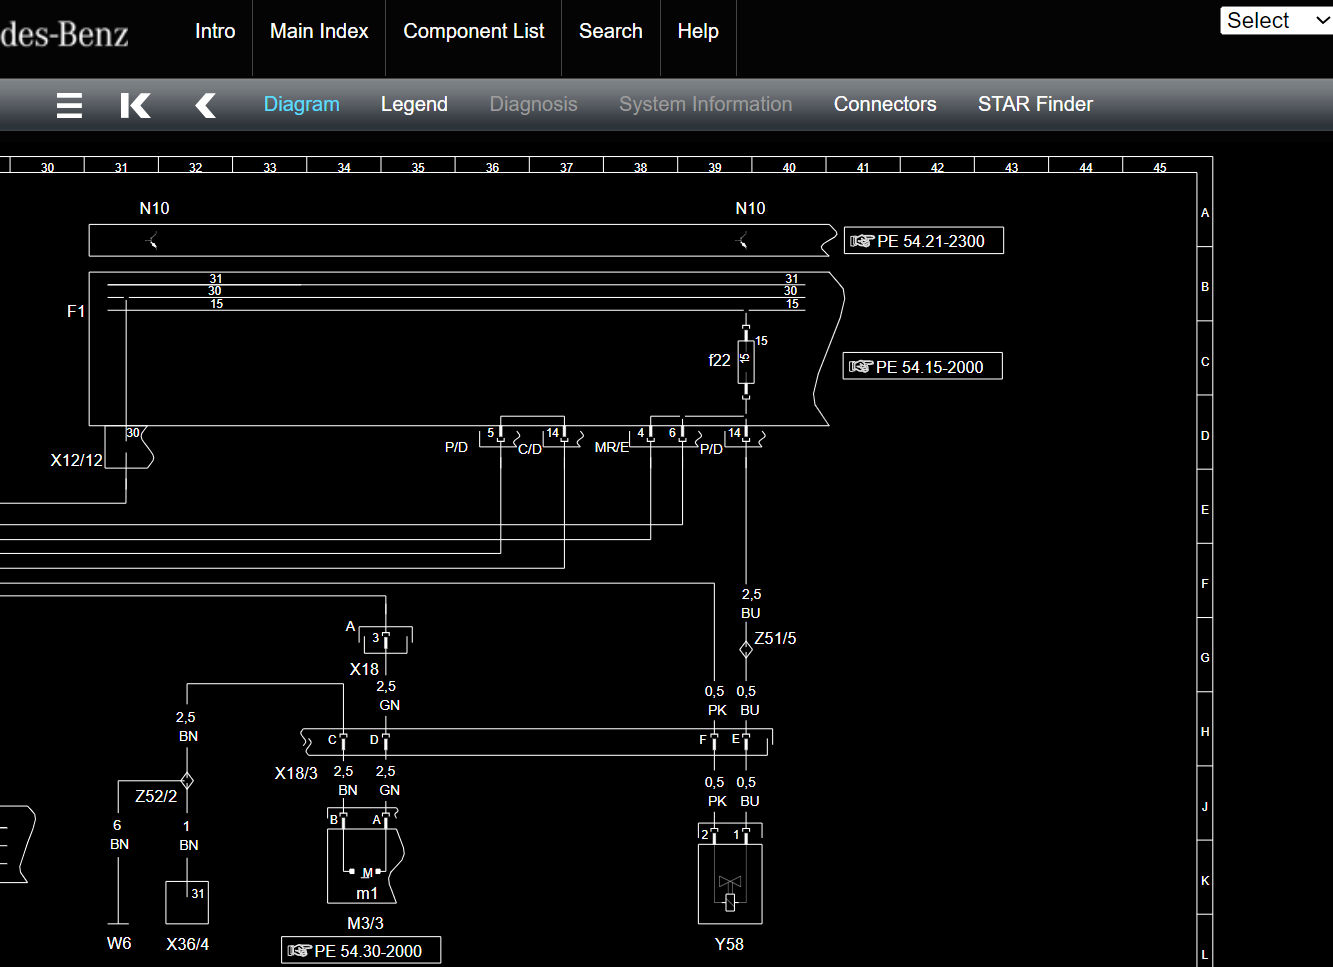Open the Component List menu
Screen dimensions: 1333x967
[473, 31]
